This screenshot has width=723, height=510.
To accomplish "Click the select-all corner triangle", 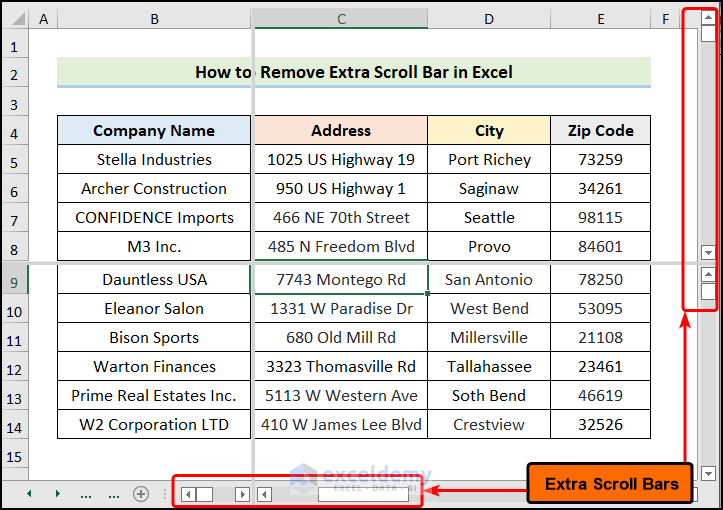I will pos(18,19).
